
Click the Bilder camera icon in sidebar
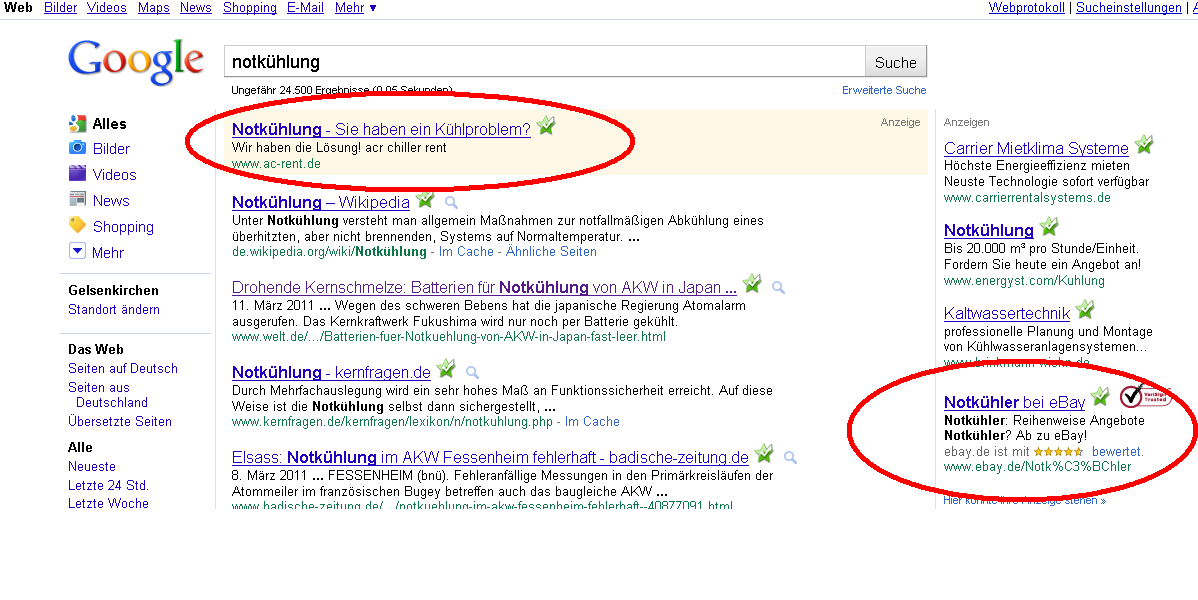[77, 148]
